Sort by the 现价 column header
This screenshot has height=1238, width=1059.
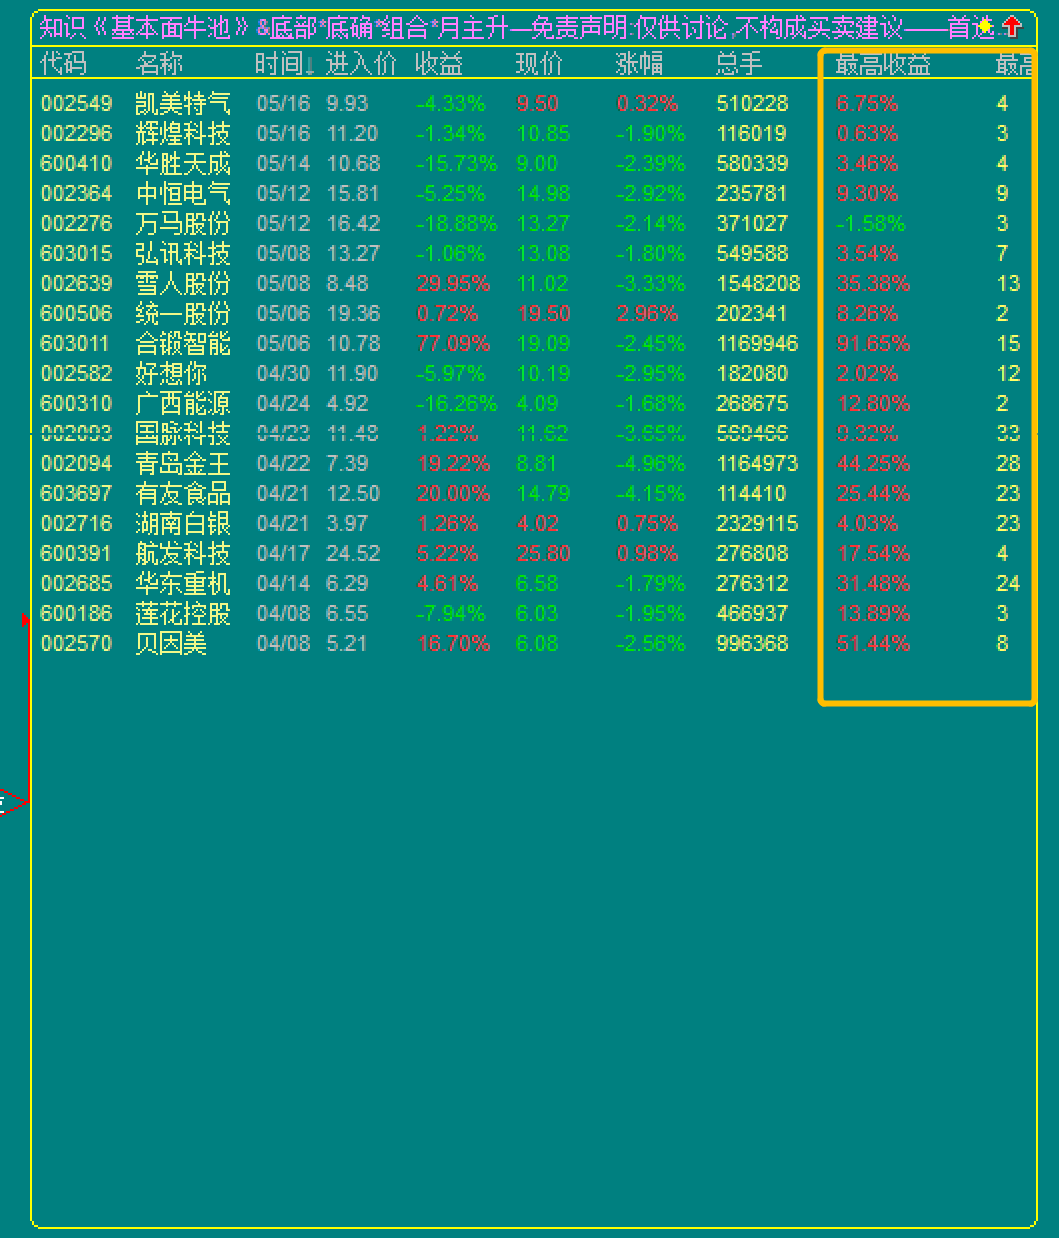[x=539, y=64]
